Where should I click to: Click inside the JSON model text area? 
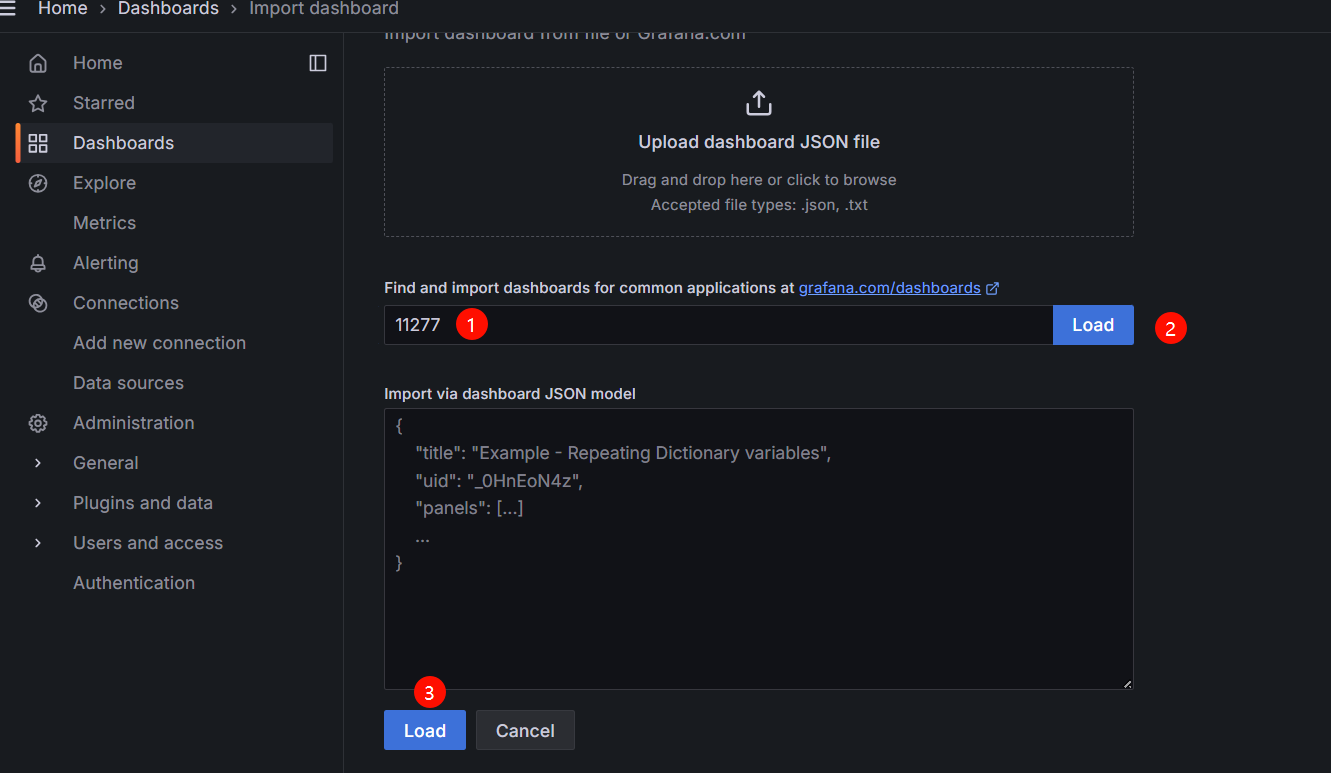(758, 600)
